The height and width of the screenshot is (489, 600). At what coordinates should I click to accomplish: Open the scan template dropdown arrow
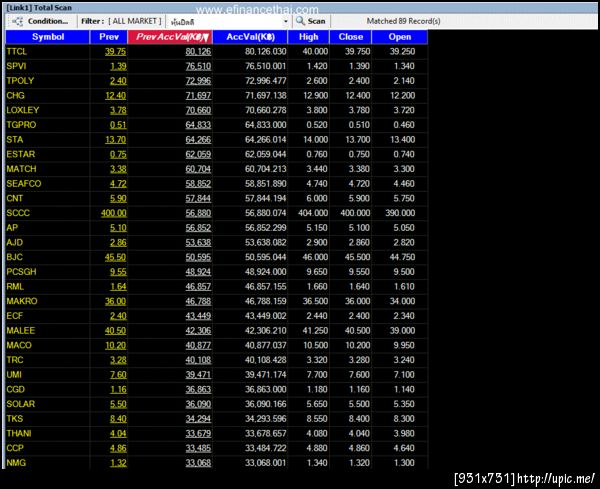(x=285, y=22)
